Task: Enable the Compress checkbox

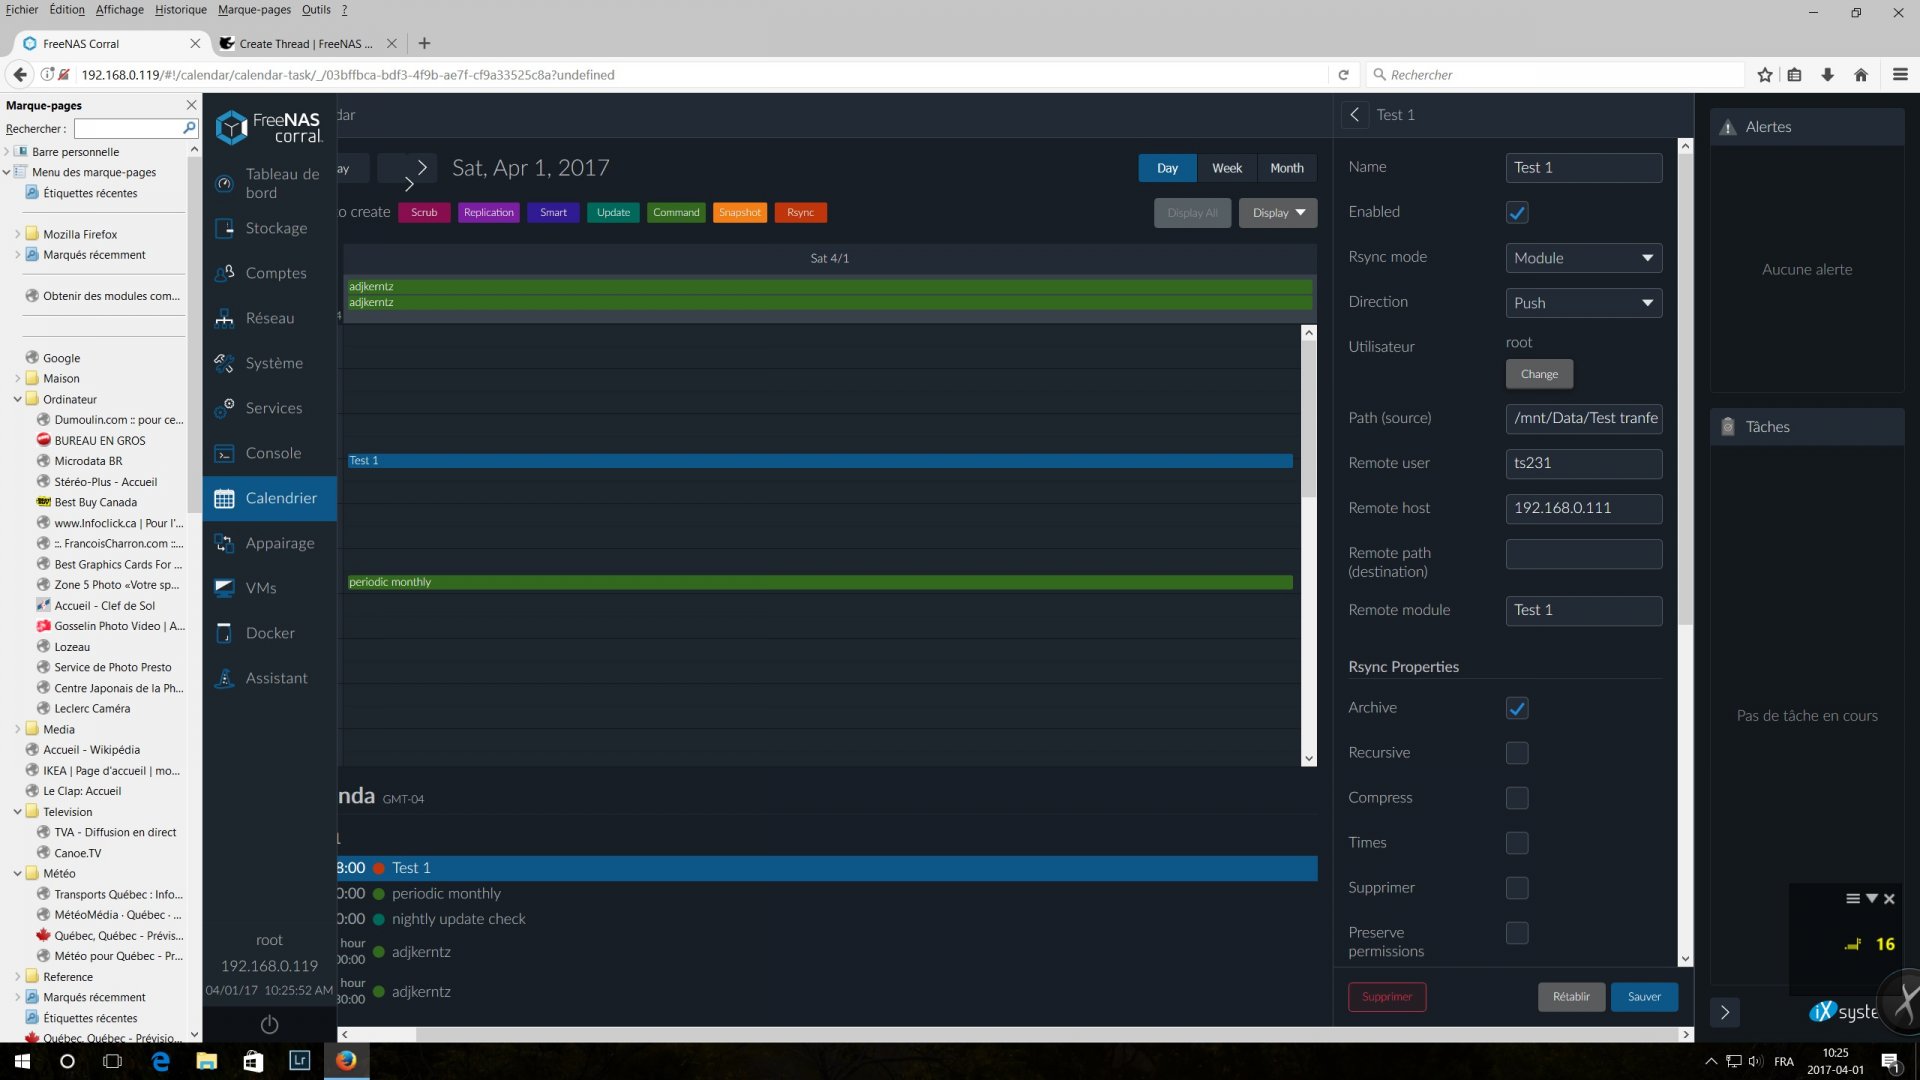Action: tap(1517, 798)
